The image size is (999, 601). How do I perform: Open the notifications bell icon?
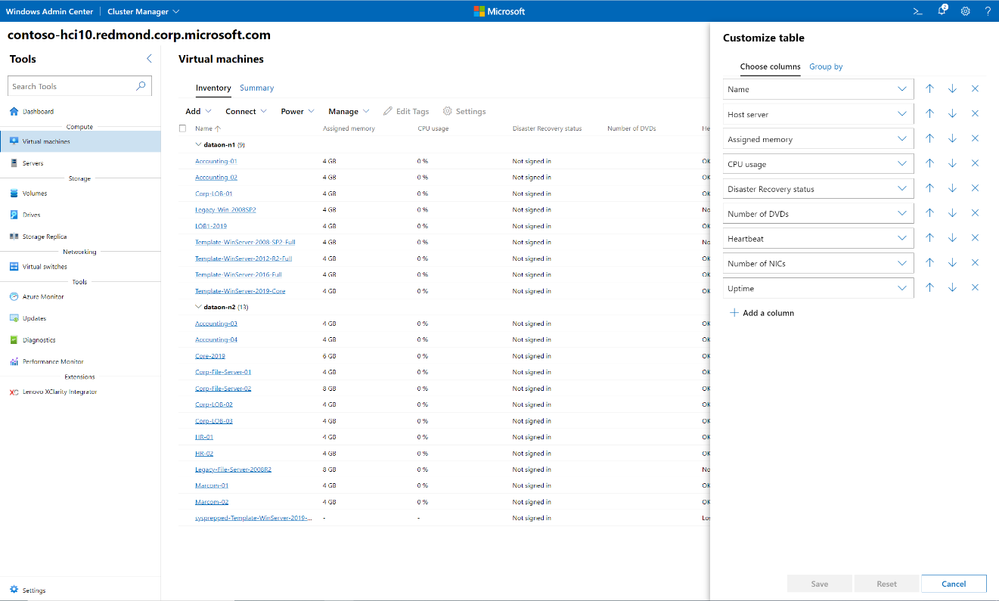942,10
